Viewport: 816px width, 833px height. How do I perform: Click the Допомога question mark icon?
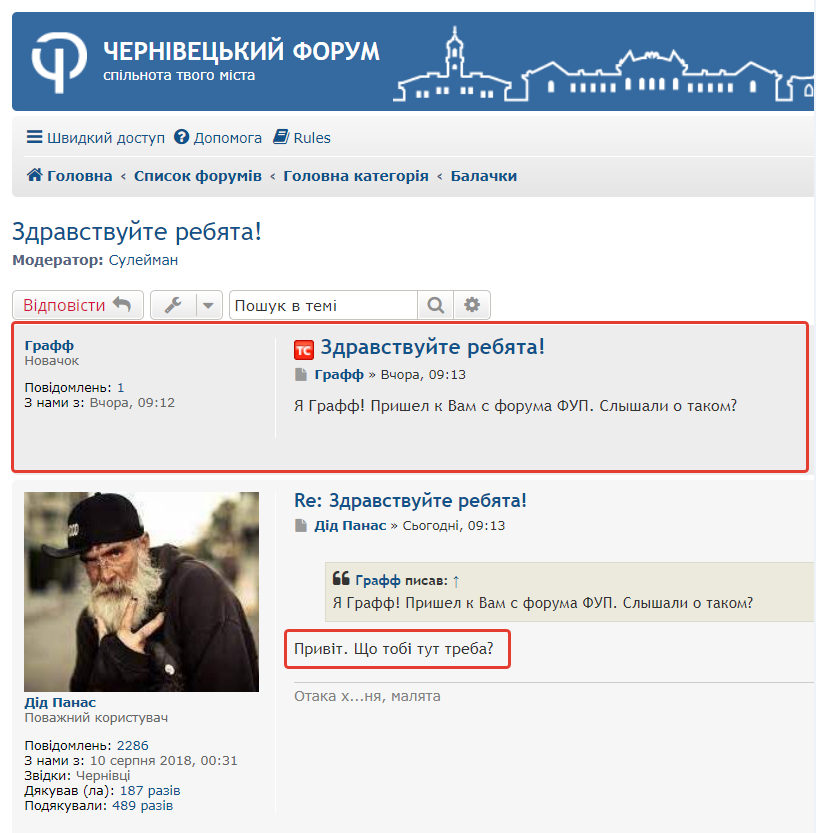pos(182,137)
